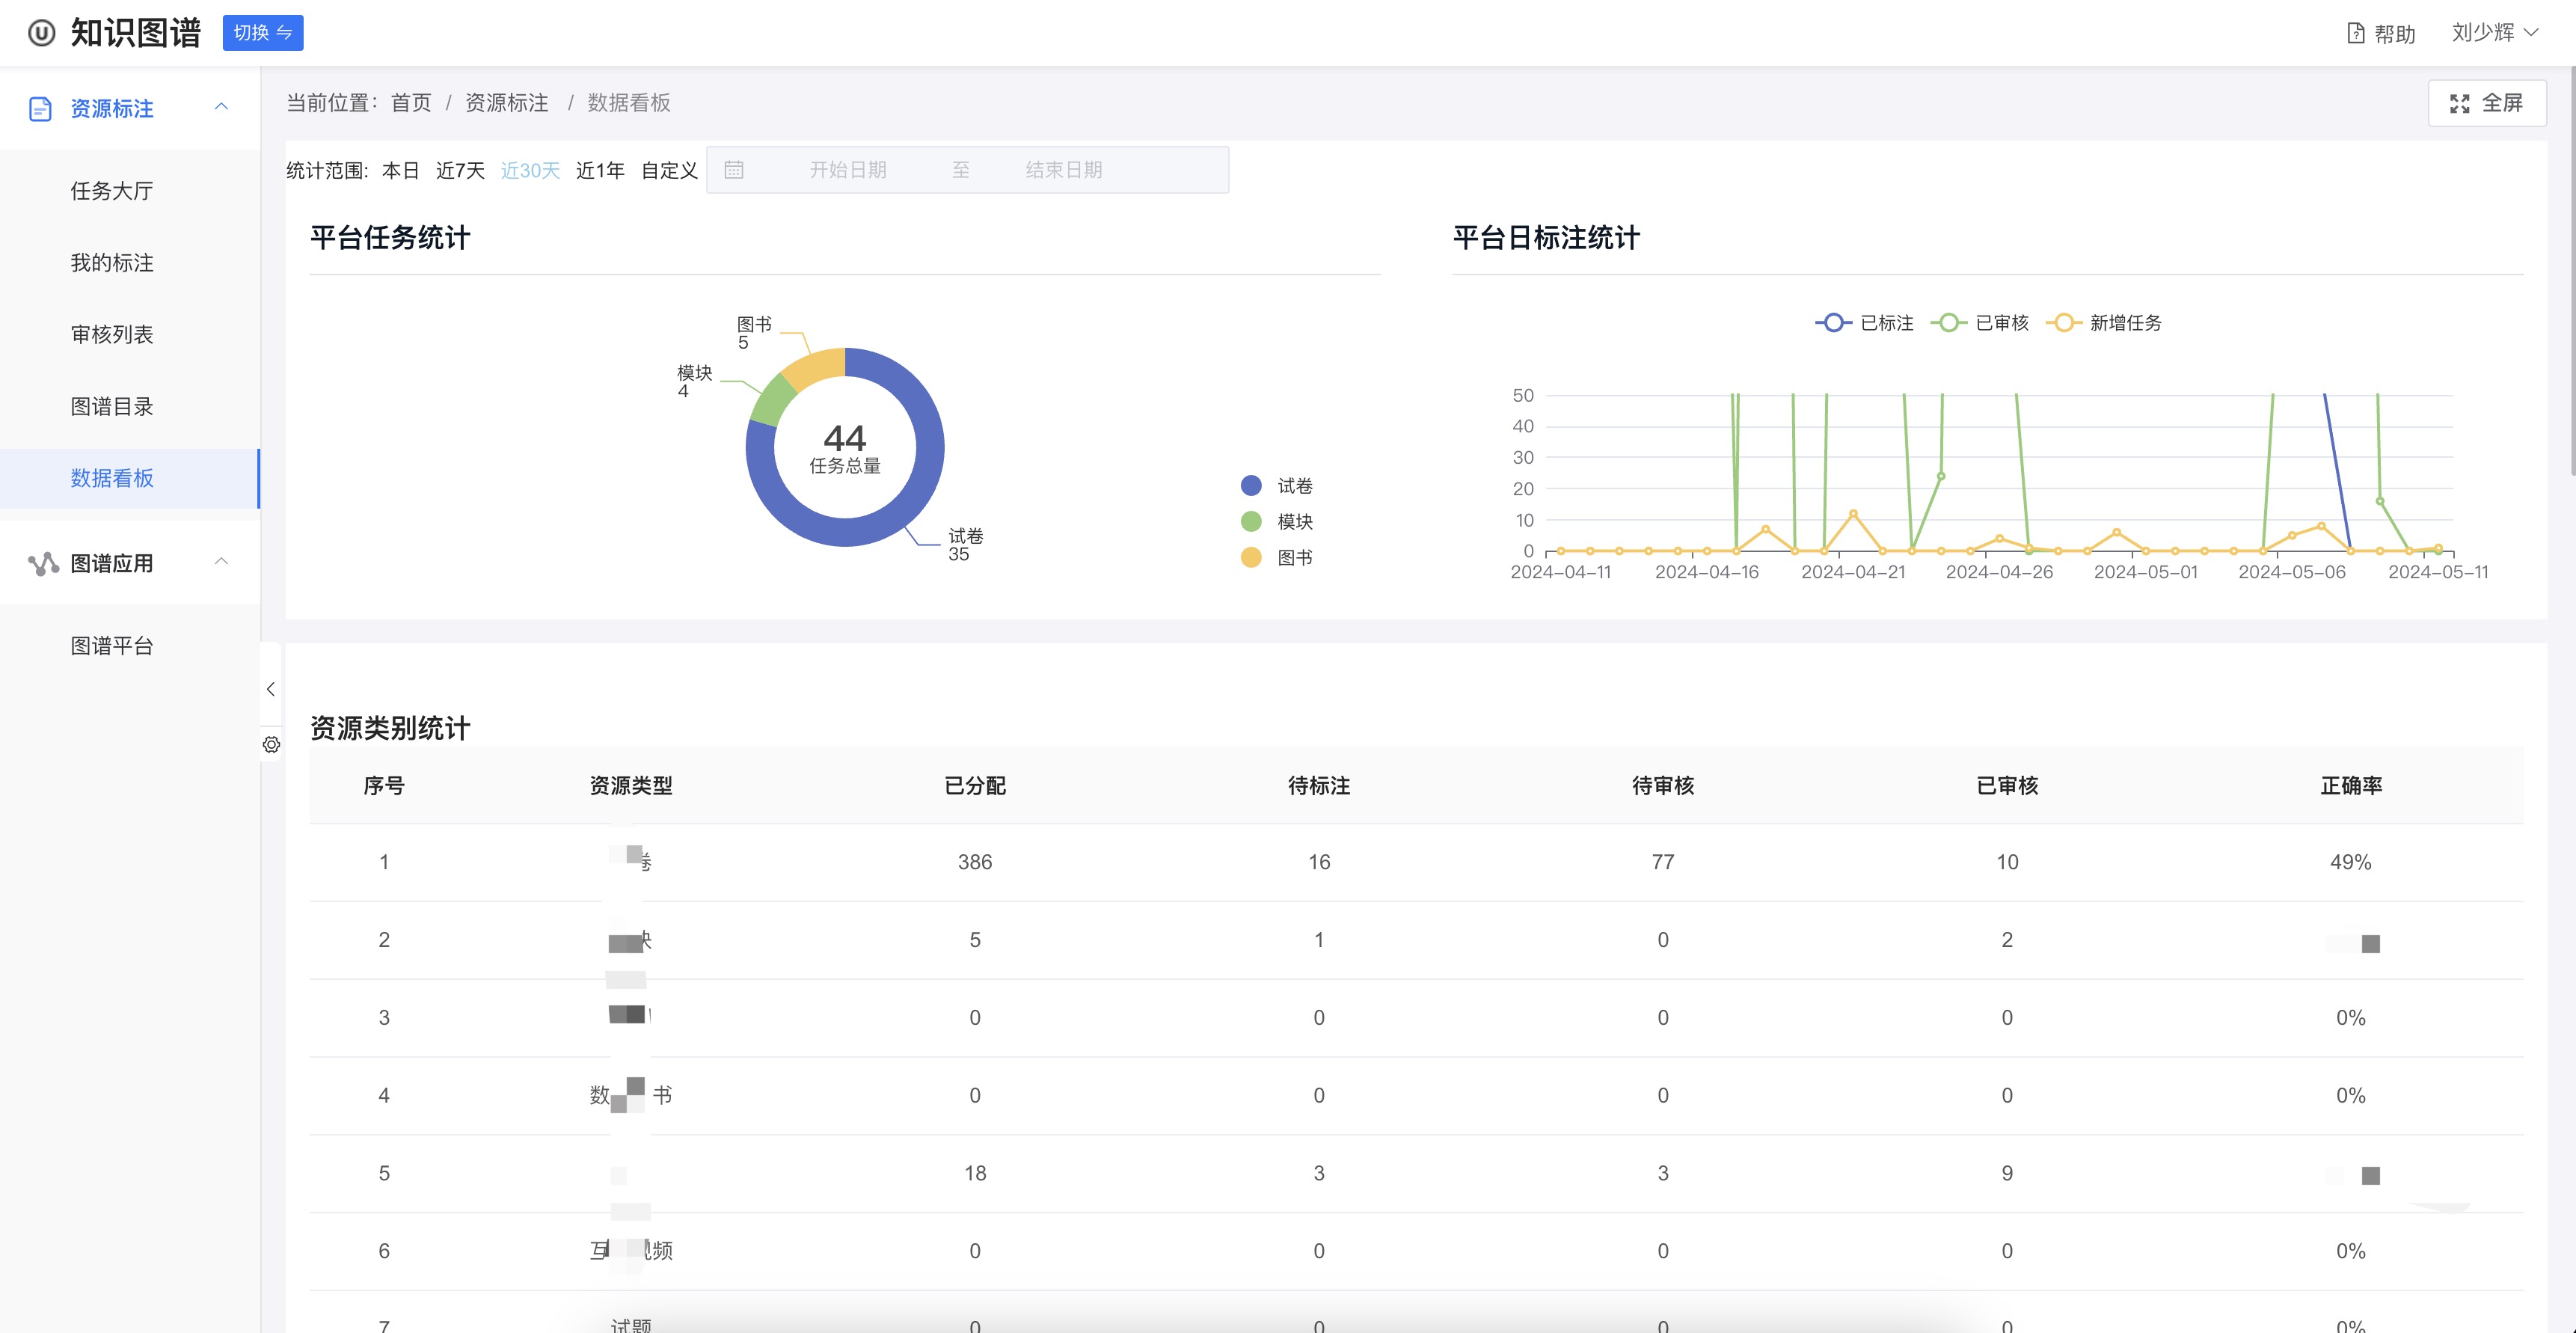This screenshot has height=1333, width=2576.
Task: Click the 切换 switch button
Action: [263, 33]
